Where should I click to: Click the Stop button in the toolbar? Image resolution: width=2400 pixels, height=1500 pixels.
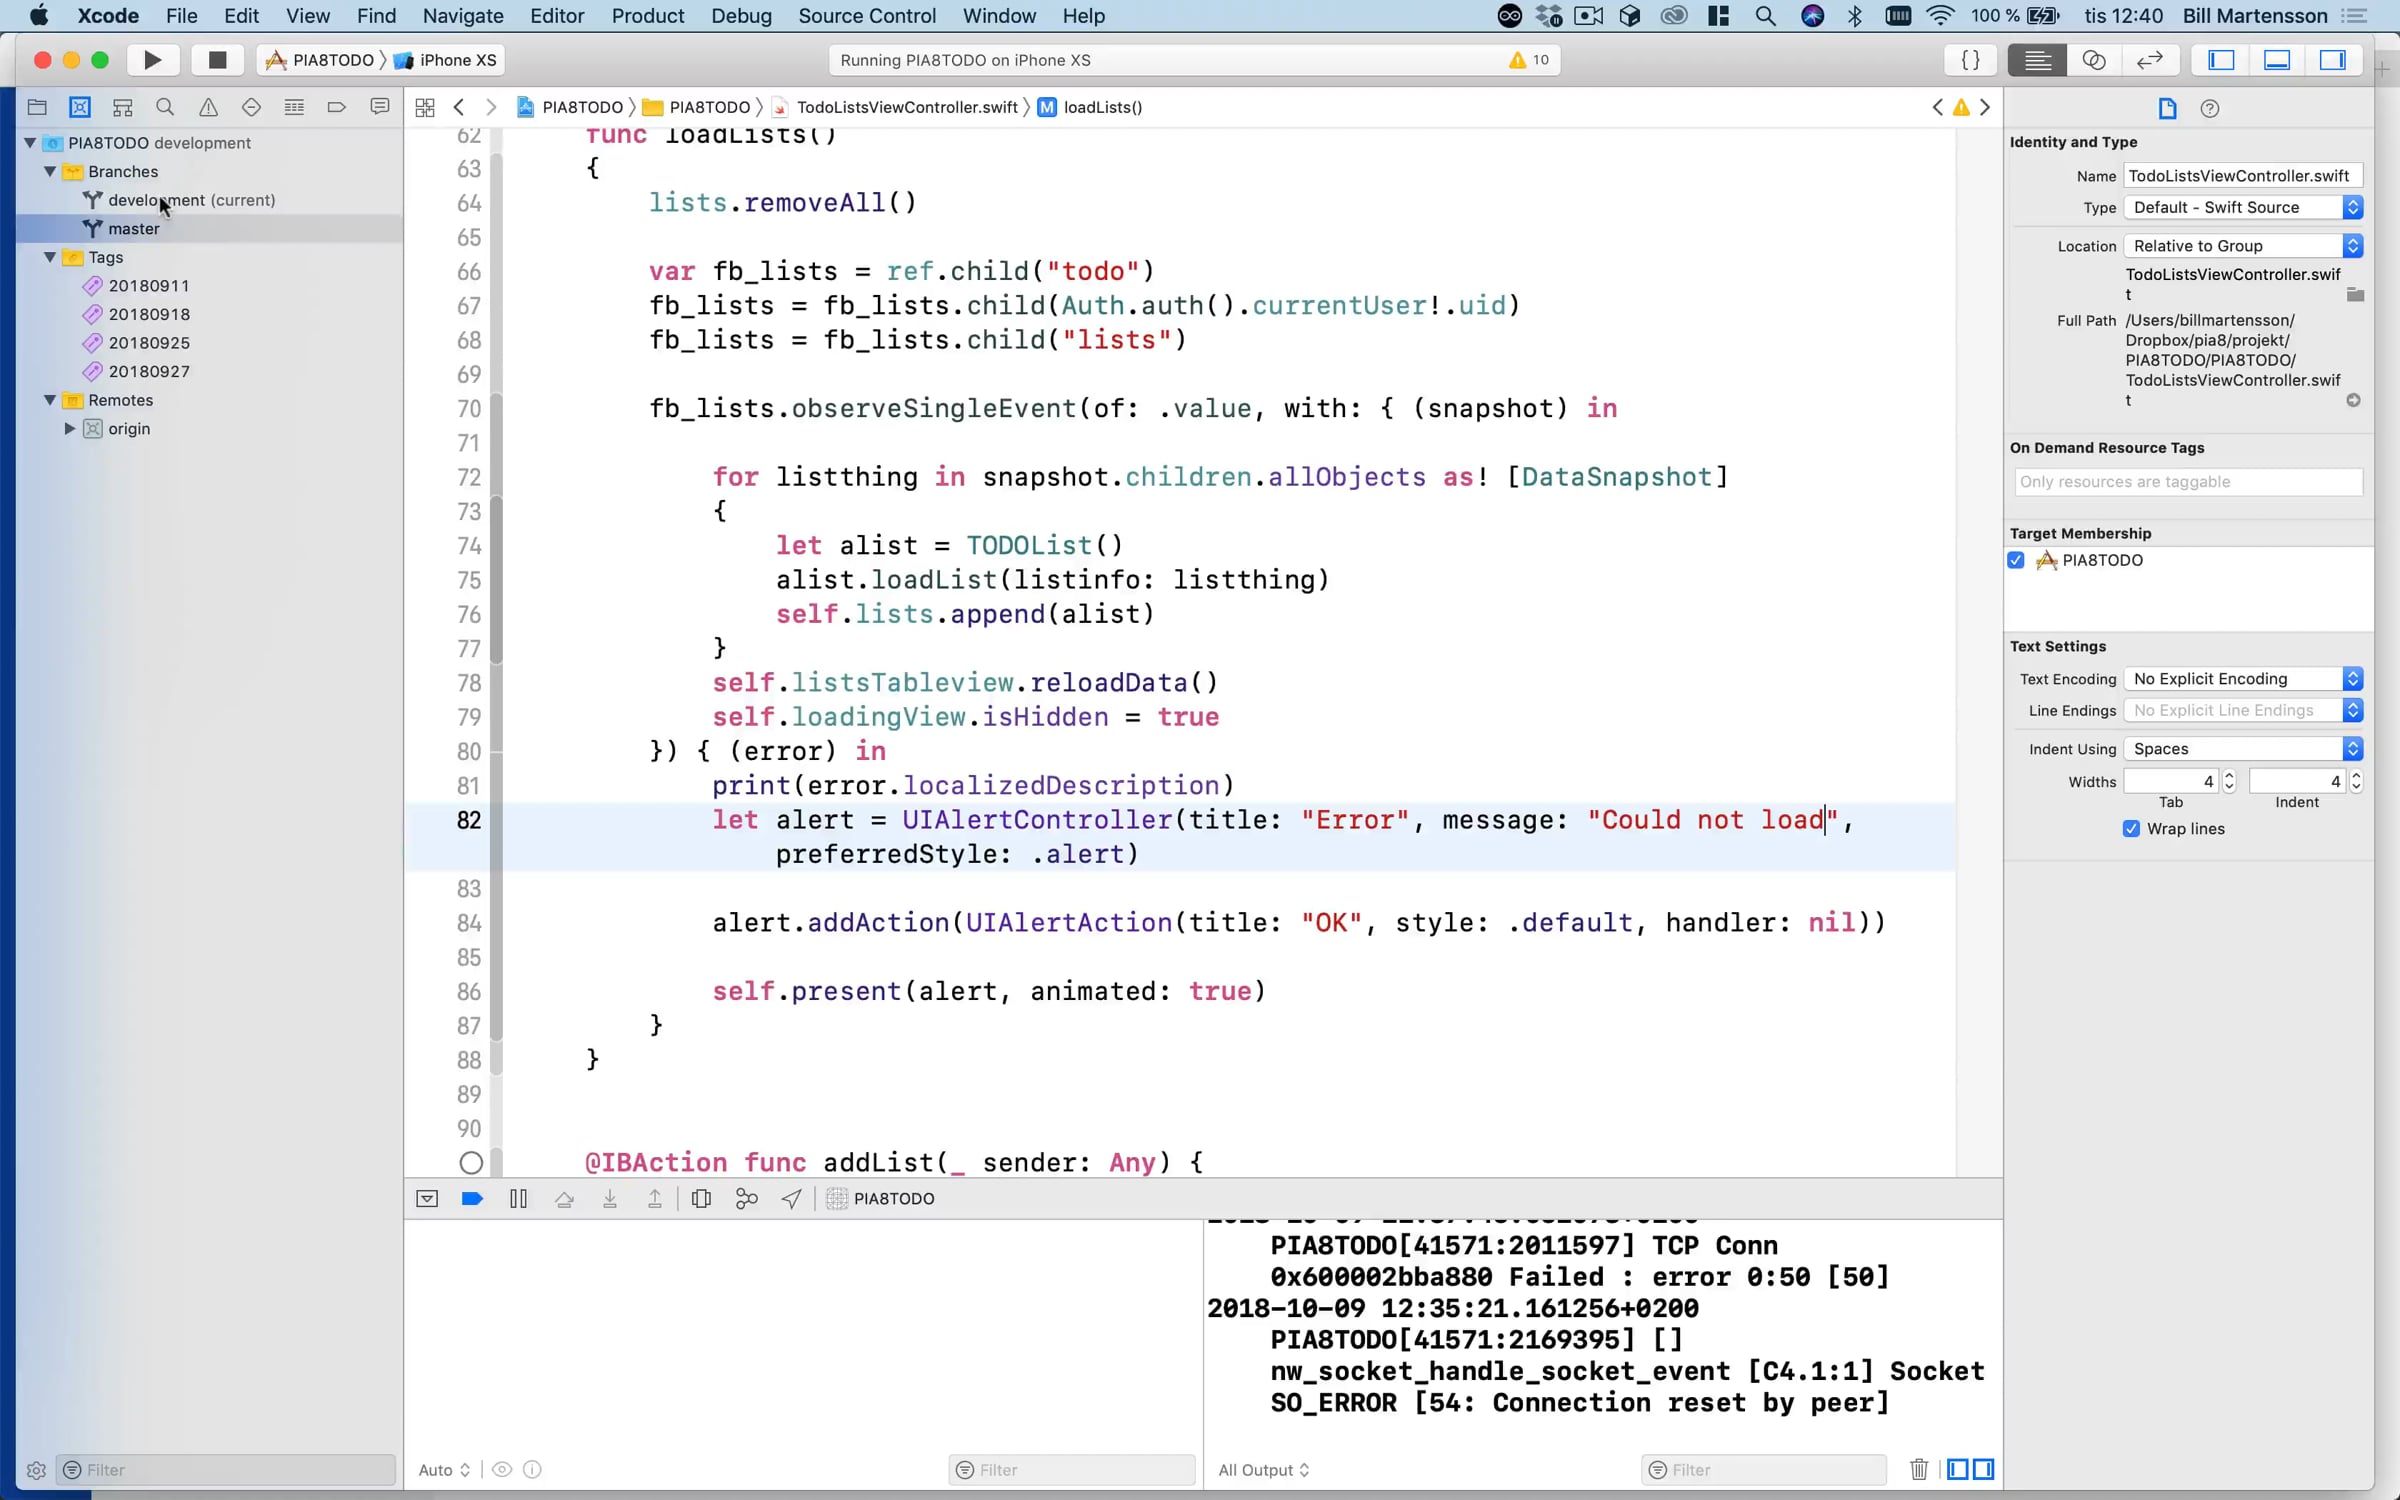[x=216, y=60]
